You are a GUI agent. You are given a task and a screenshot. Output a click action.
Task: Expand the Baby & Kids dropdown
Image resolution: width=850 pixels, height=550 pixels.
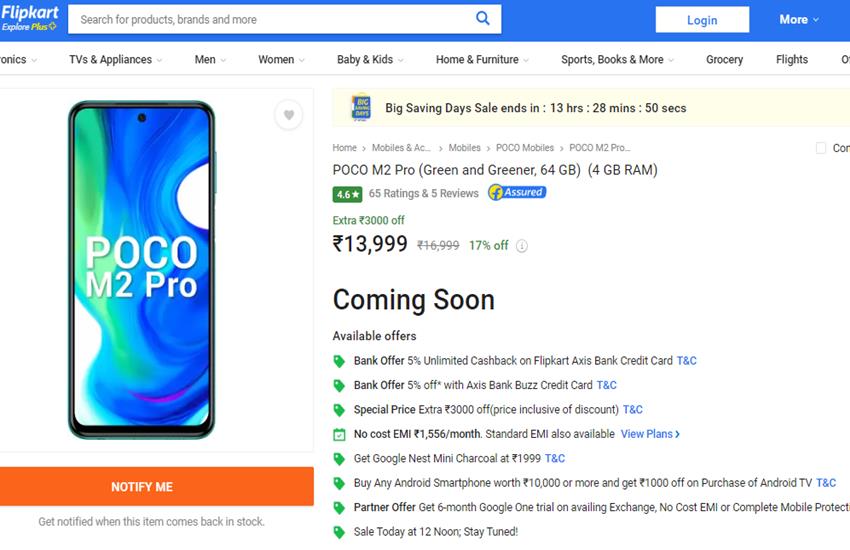coord(370,60)
